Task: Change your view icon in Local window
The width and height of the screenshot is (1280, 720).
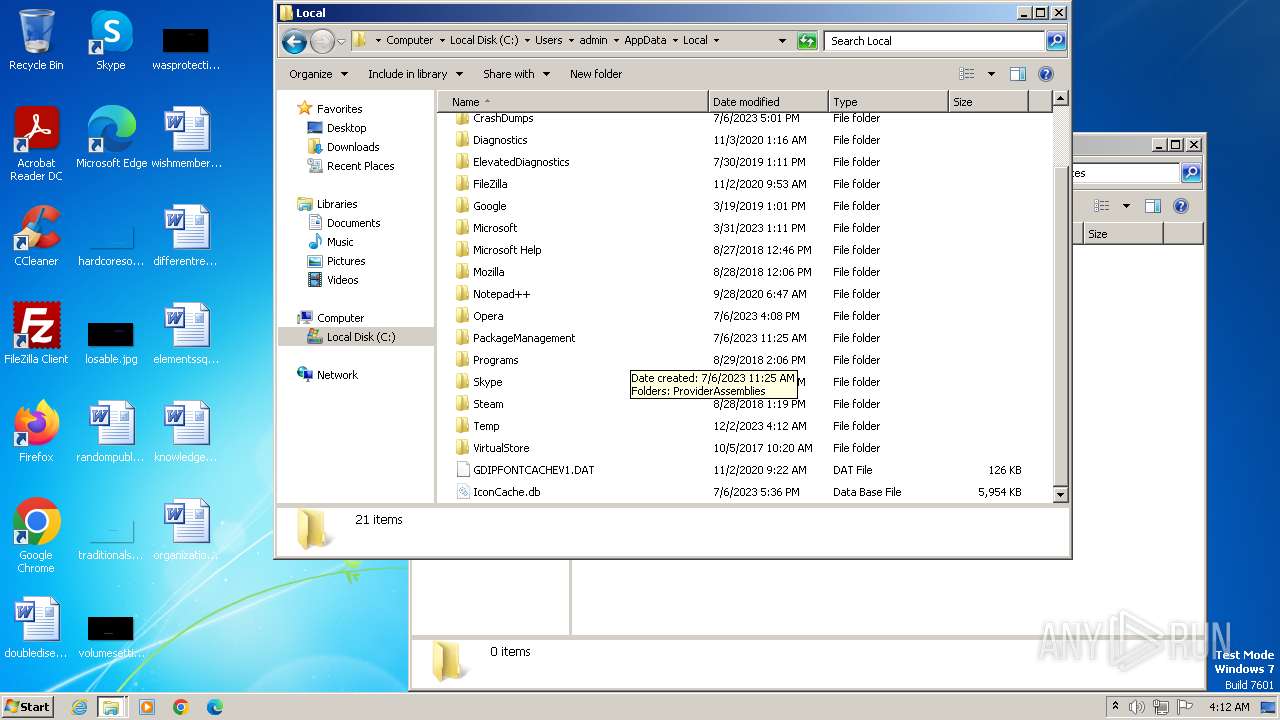Action: pos(966,74)
